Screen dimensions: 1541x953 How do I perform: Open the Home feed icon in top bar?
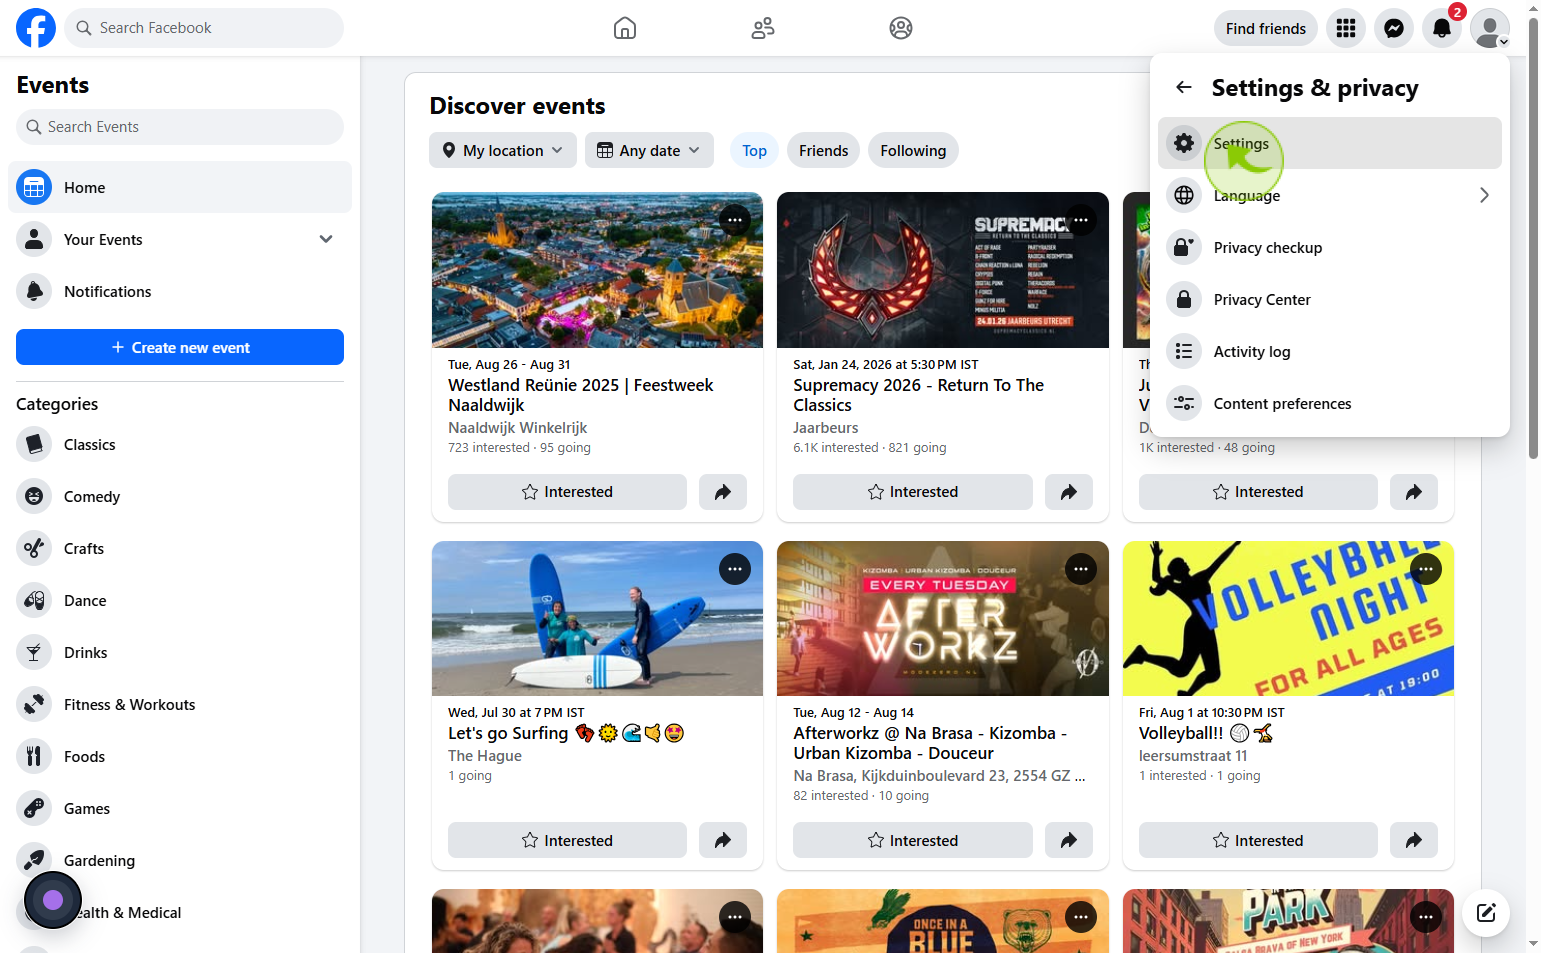(x=625, y=28)
